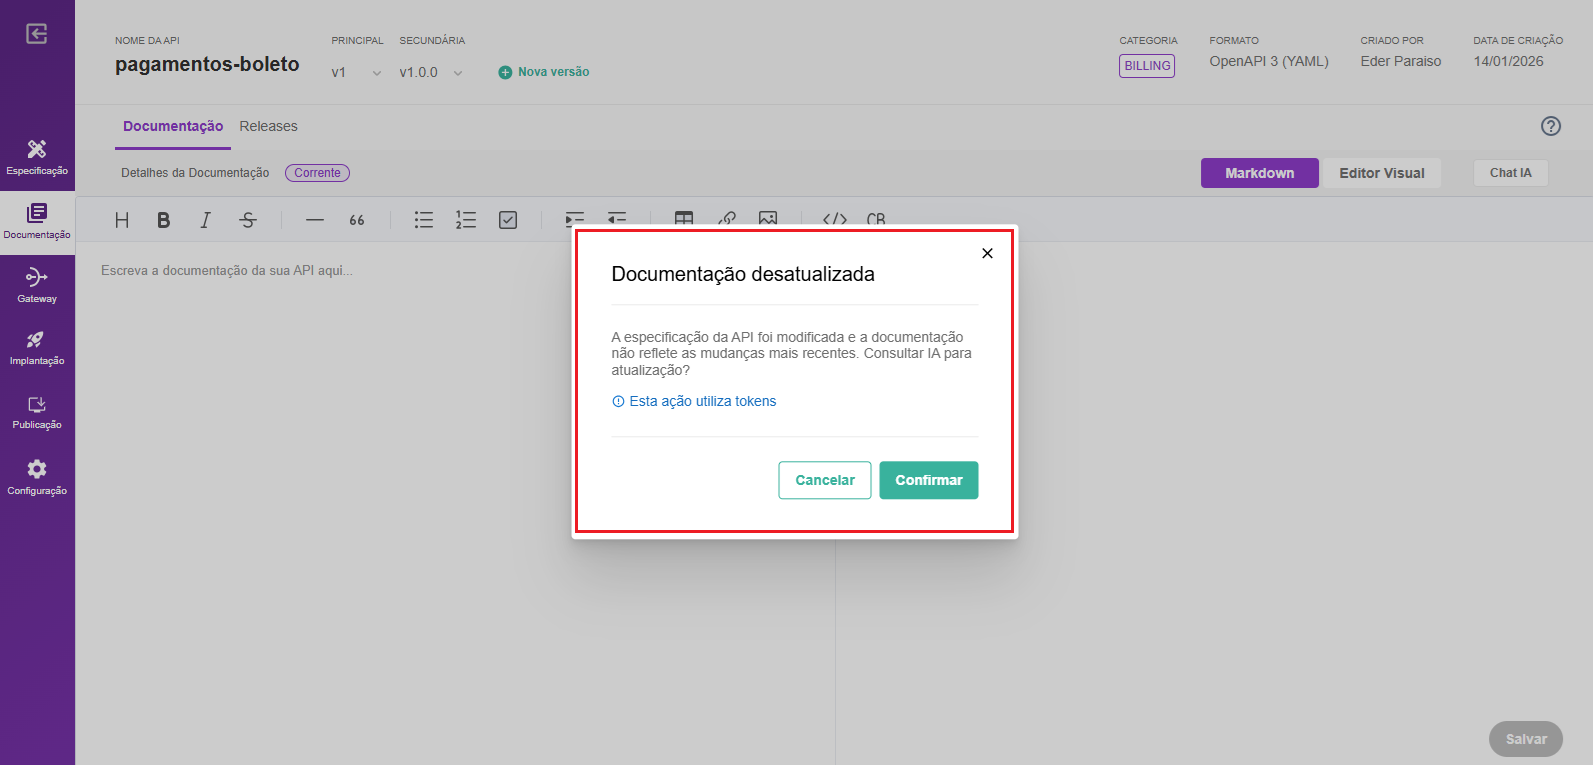Screen dimensions: 1593x765
Task: Expand the principal version v1 dropdown
Action: click(x=357, y=72)
